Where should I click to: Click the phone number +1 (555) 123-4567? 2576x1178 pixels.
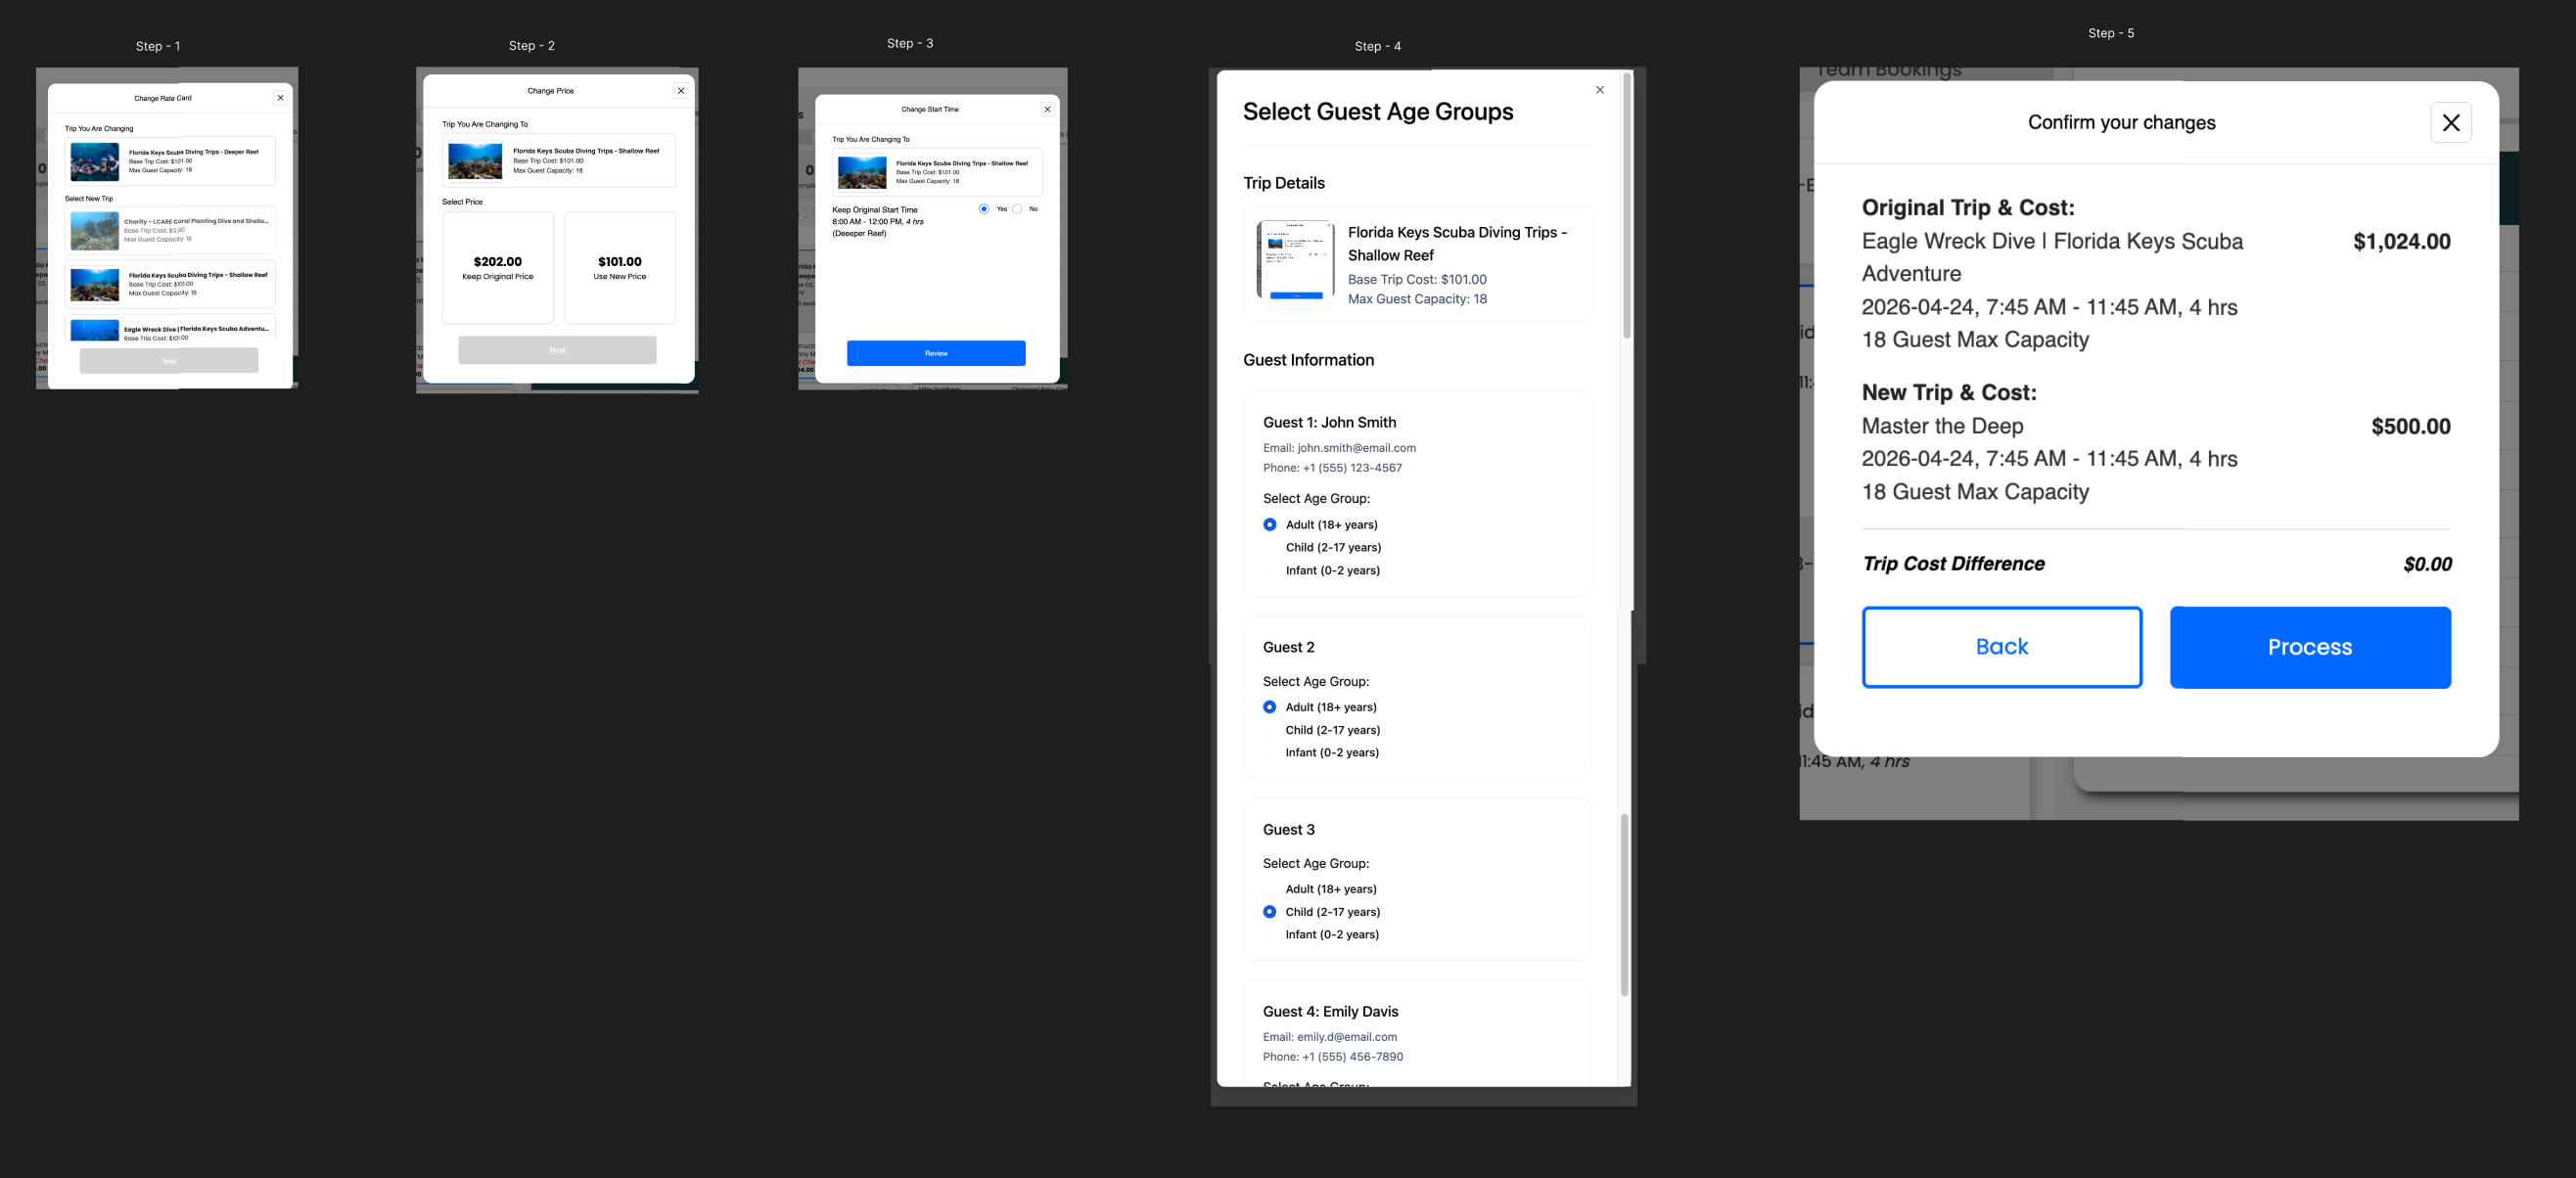point(1352,468)
